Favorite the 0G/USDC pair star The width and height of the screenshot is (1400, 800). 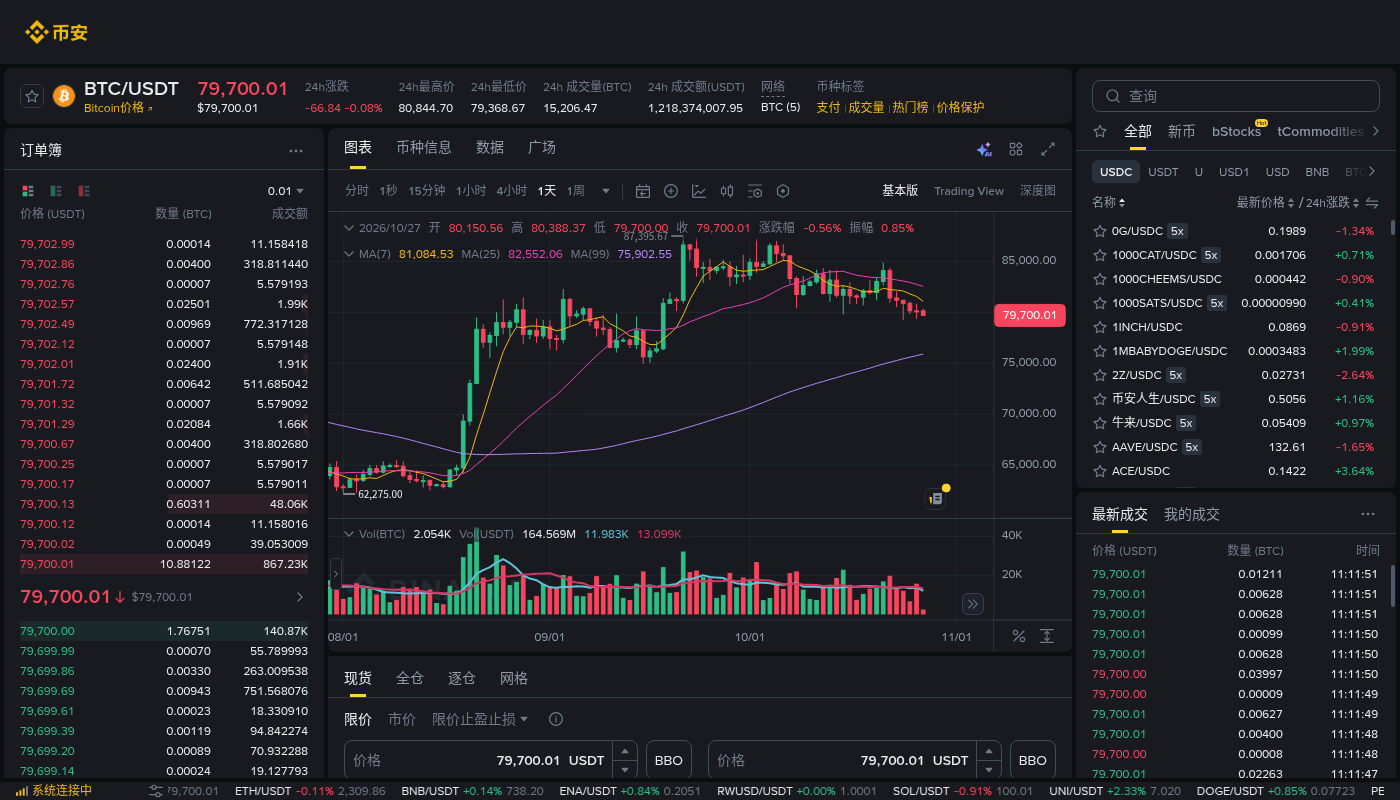point(1100,231)
